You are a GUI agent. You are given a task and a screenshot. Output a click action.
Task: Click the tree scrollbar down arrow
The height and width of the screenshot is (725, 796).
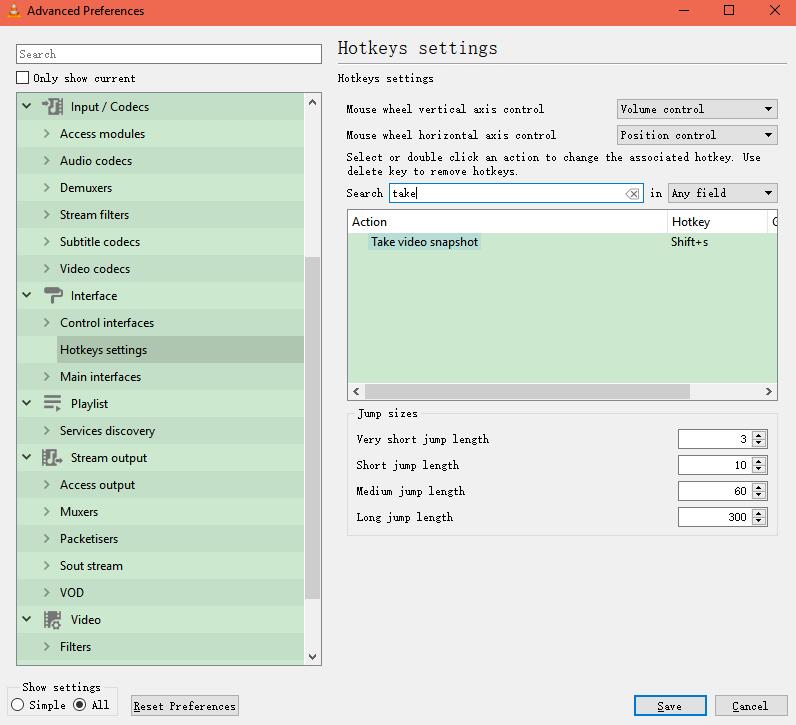click(x=313, y=656)
